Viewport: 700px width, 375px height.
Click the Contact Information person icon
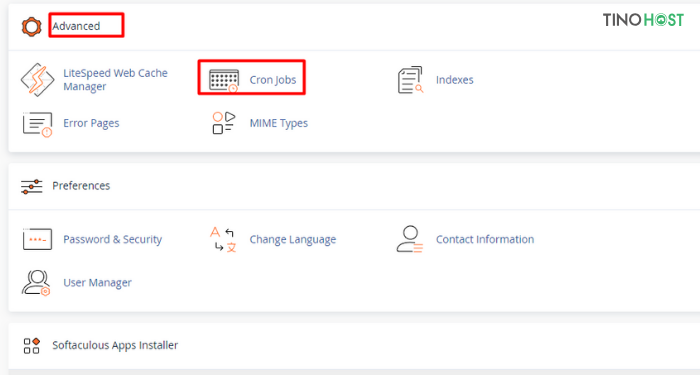point(410,239)
